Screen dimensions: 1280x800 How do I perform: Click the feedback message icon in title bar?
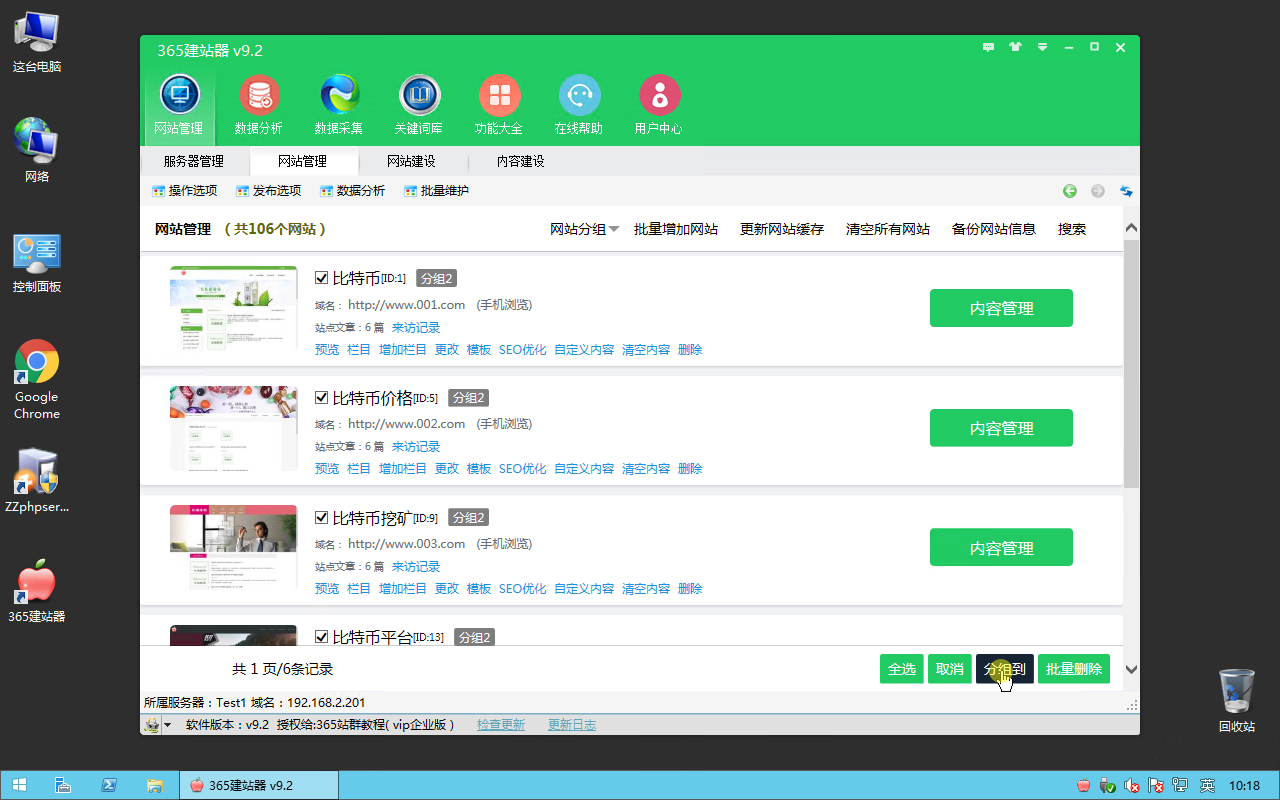(989, 47)
